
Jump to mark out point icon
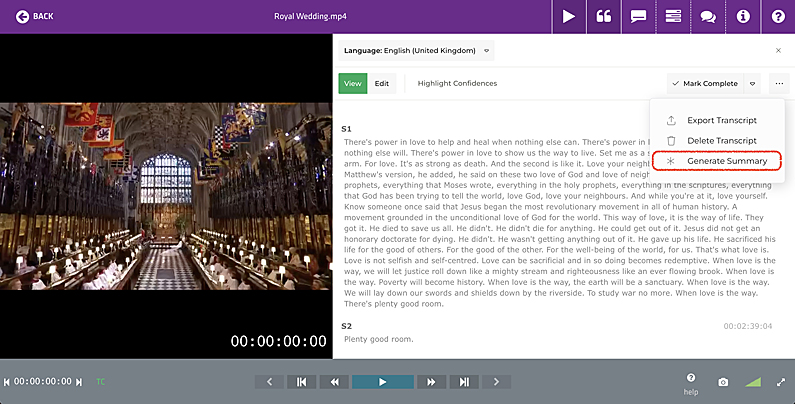(79, 382)
